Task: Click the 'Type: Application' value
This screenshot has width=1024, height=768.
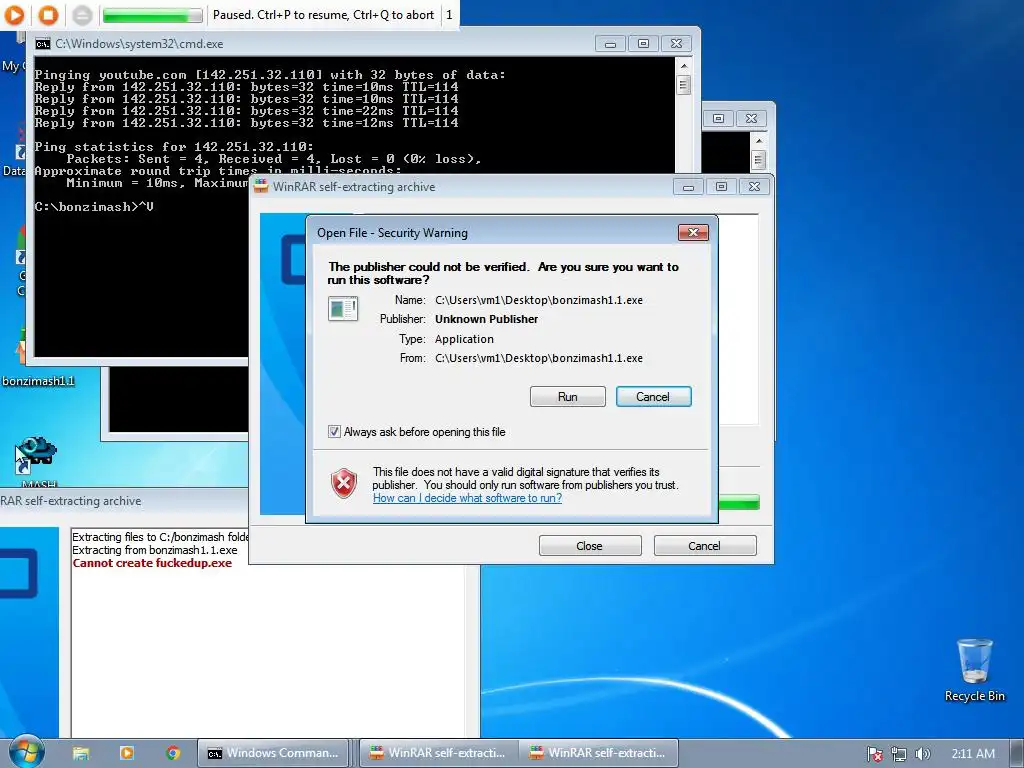Action: pyautogui.click(x=464, y=339)
